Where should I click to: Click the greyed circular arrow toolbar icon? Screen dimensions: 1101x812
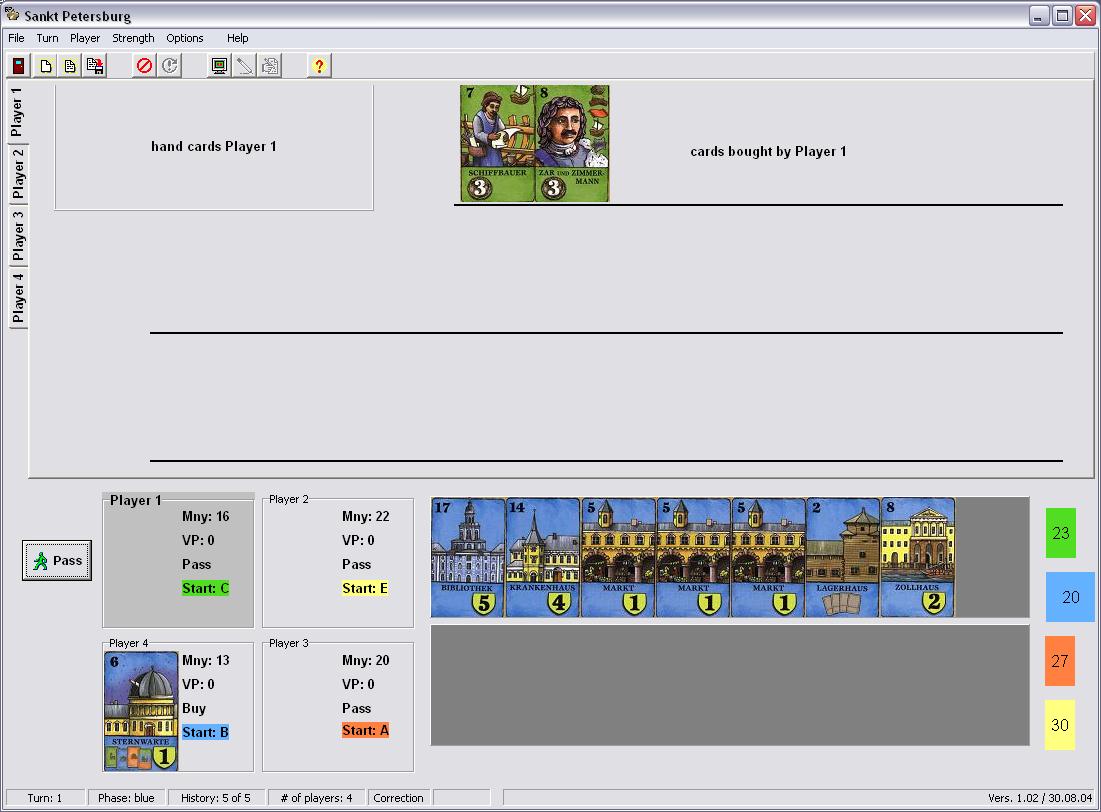(169, 66)
